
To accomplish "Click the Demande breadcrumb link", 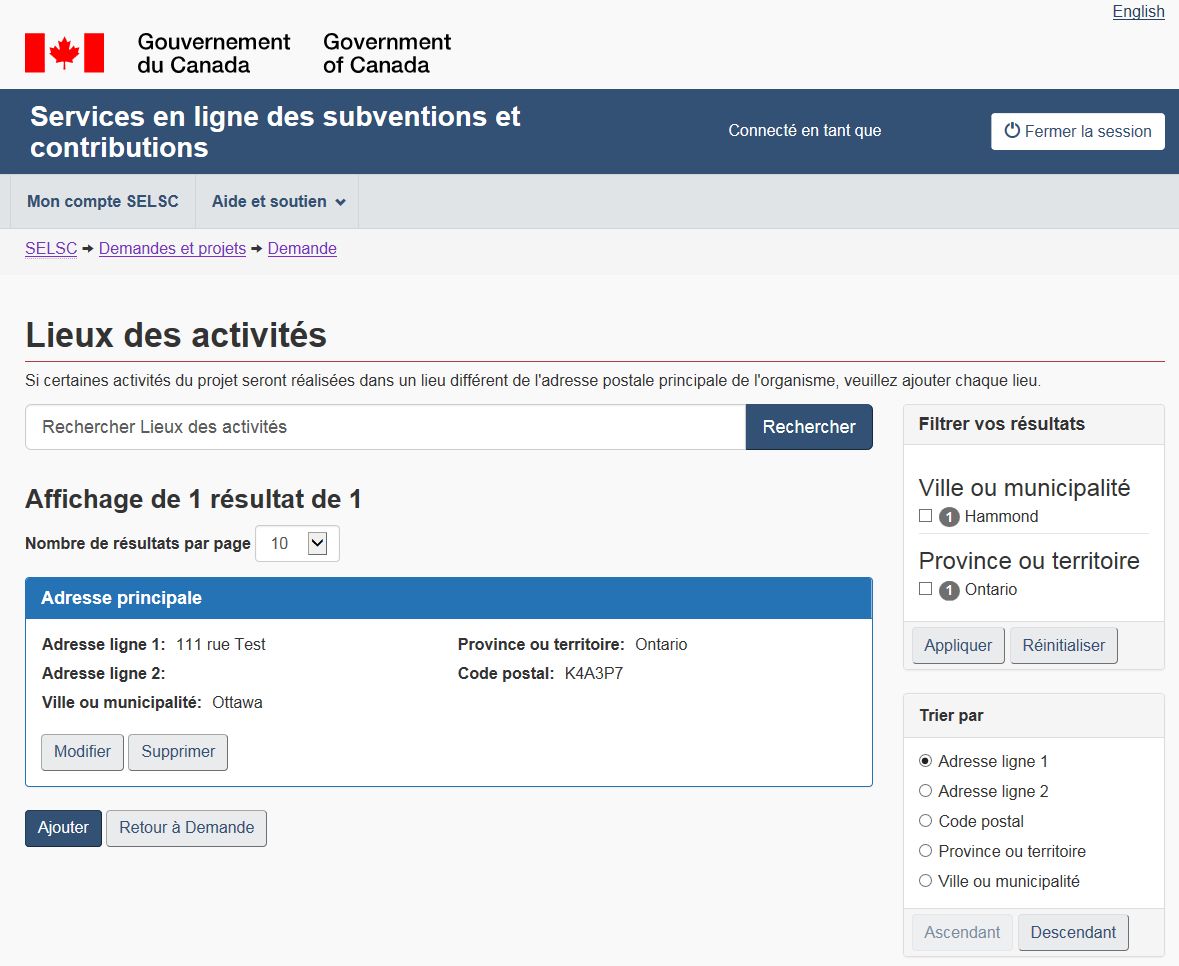I will (302, 249).
